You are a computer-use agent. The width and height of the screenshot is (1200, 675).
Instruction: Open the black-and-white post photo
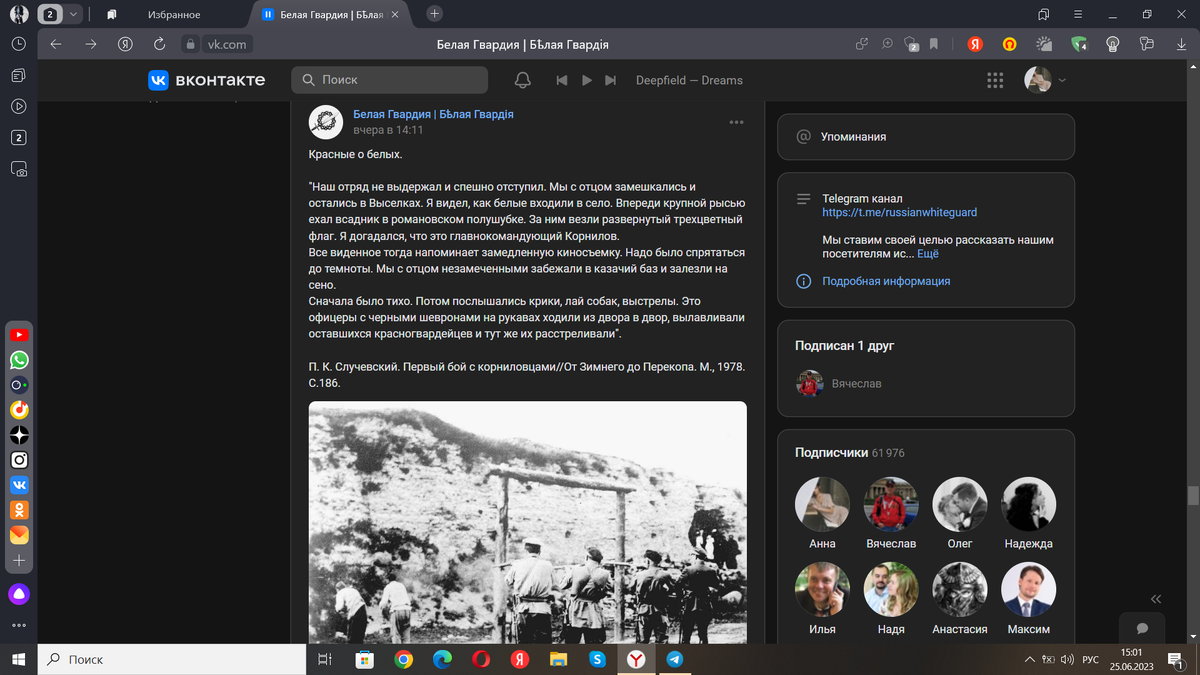527,522
